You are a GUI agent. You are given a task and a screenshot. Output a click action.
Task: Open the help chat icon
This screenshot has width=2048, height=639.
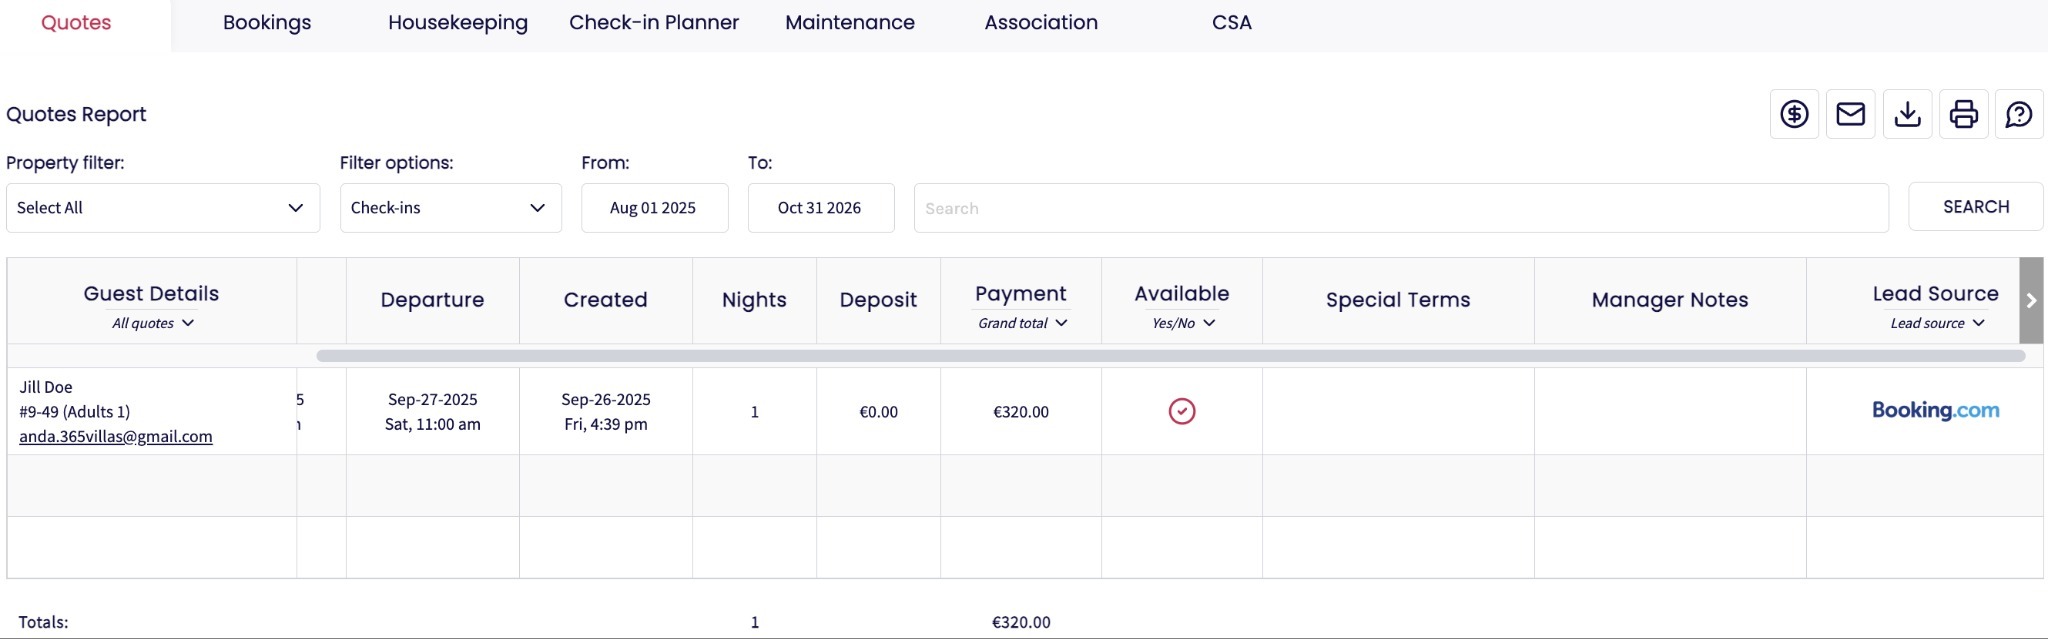2019,114
